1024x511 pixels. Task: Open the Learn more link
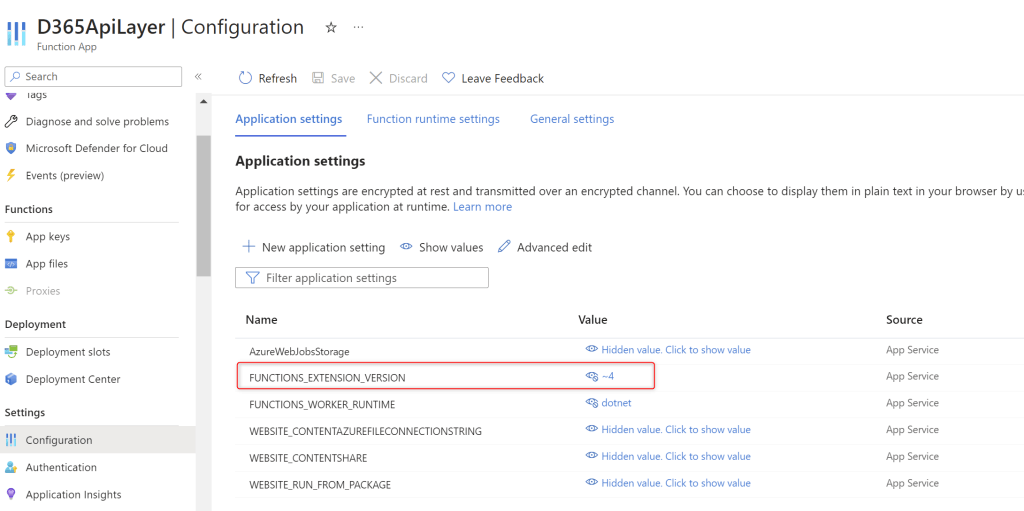coord(482,207)
